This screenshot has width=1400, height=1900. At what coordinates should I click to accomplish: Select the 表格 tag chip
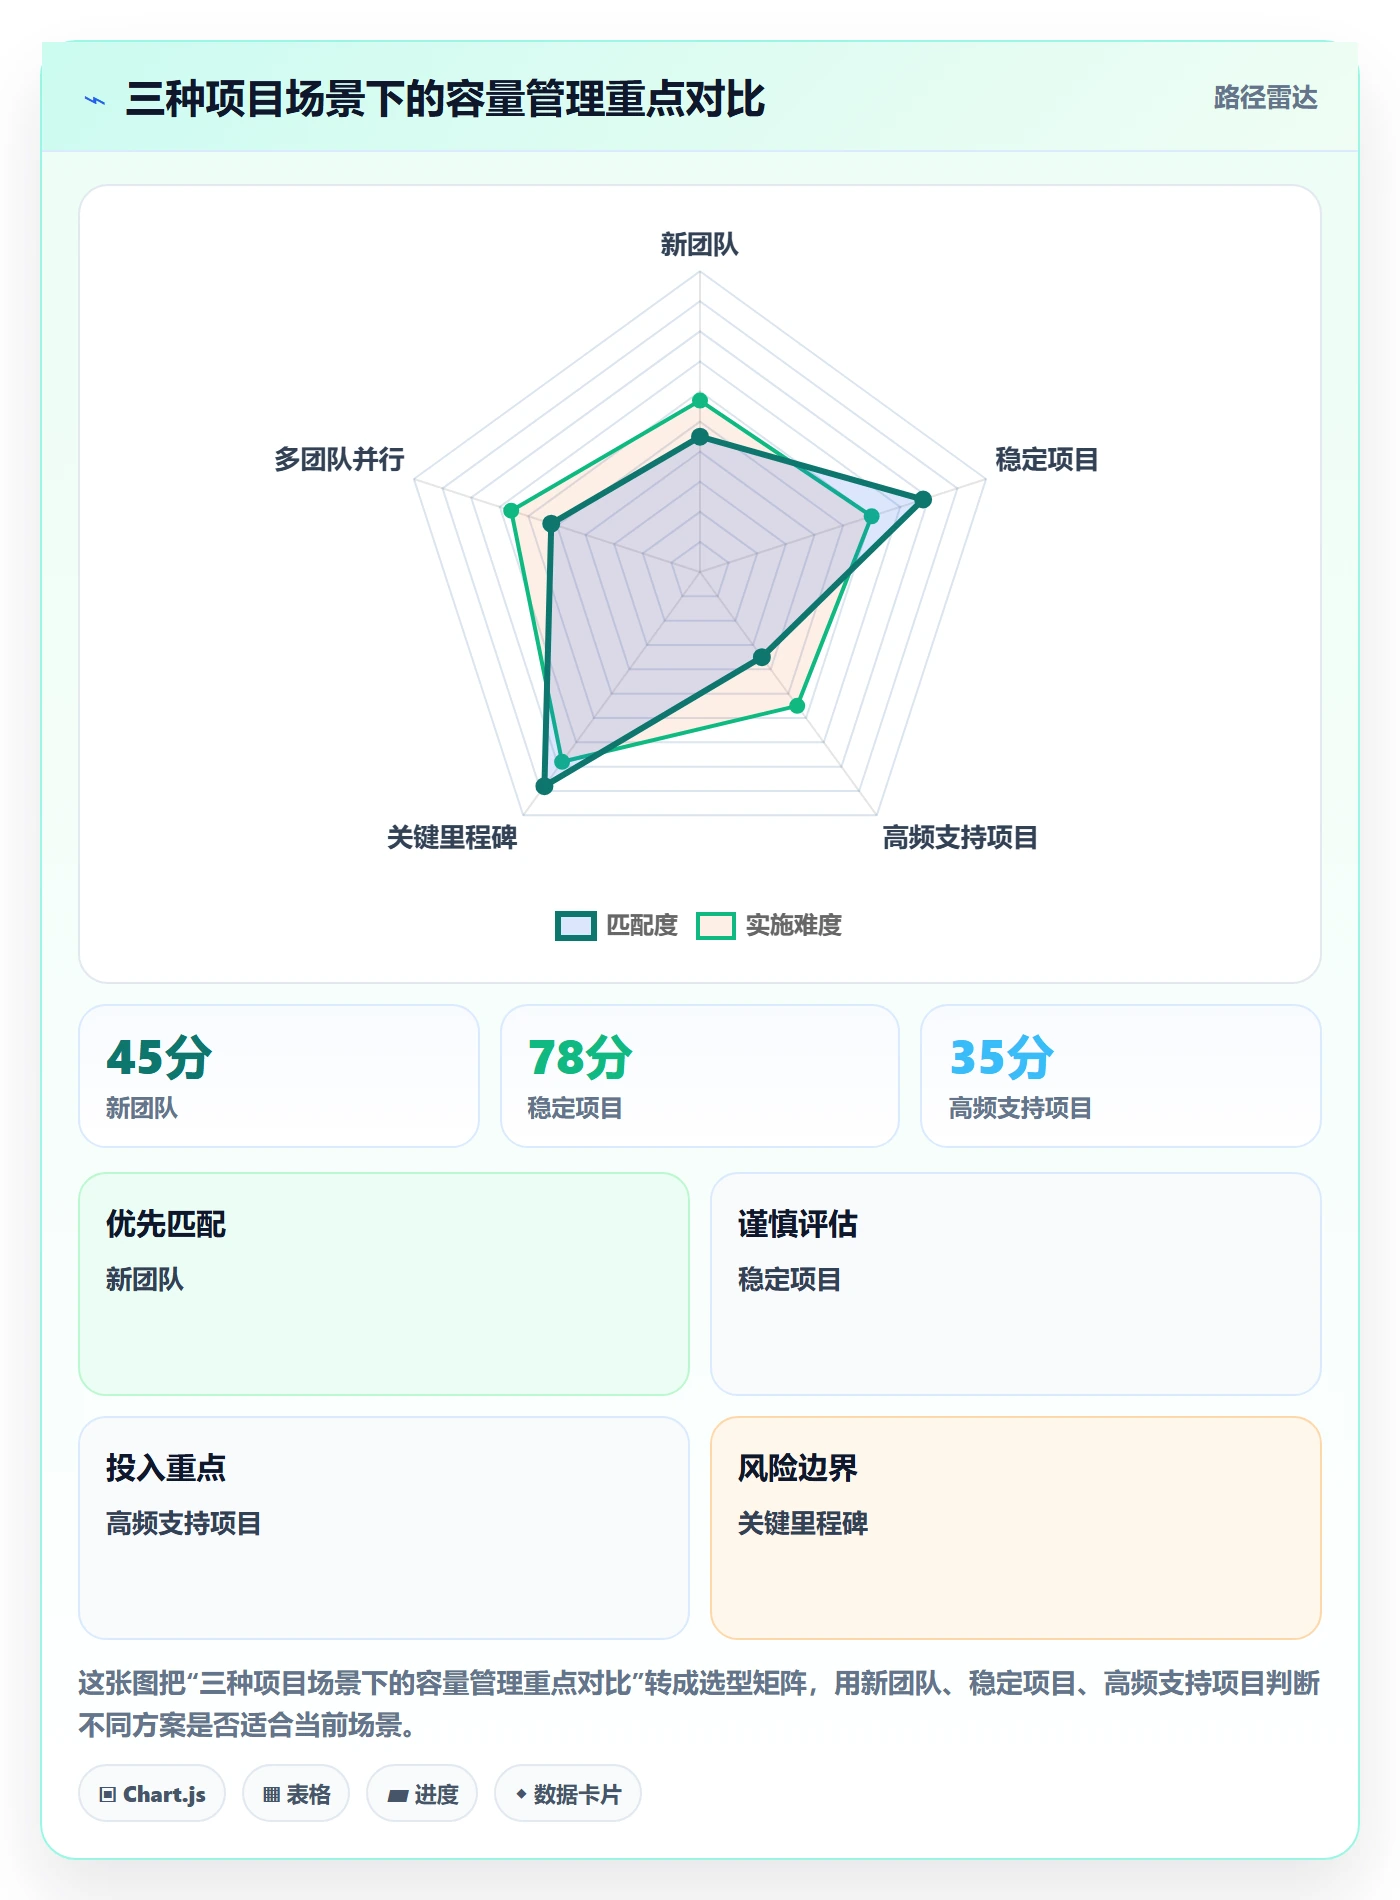(x=296, y=1794)
